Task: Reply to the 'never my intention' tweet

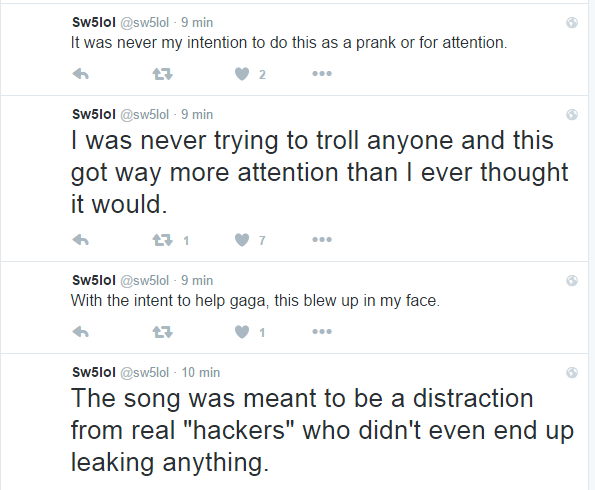Action: click(80, 74)
